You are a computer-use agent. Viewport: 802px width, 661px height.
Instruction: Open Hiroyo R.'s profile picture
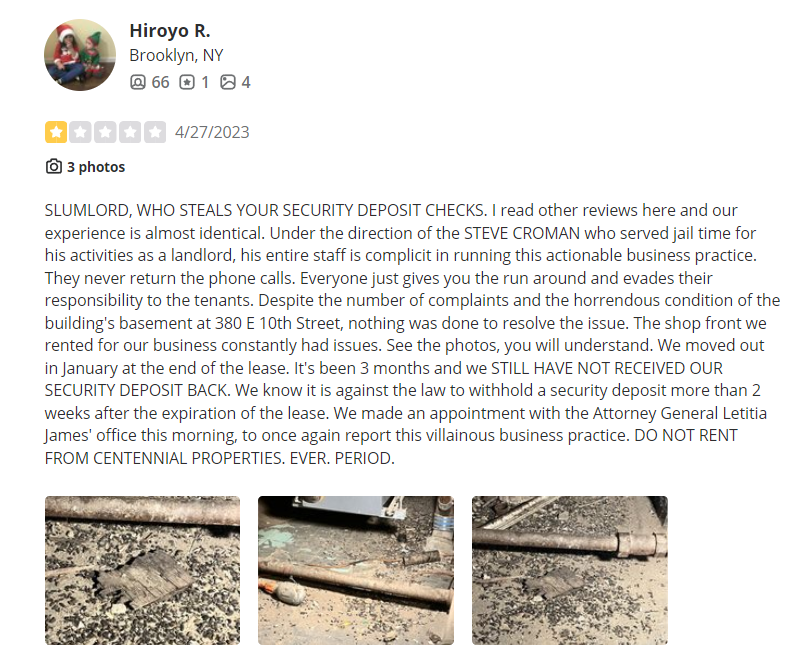click(x=80, y=55)
